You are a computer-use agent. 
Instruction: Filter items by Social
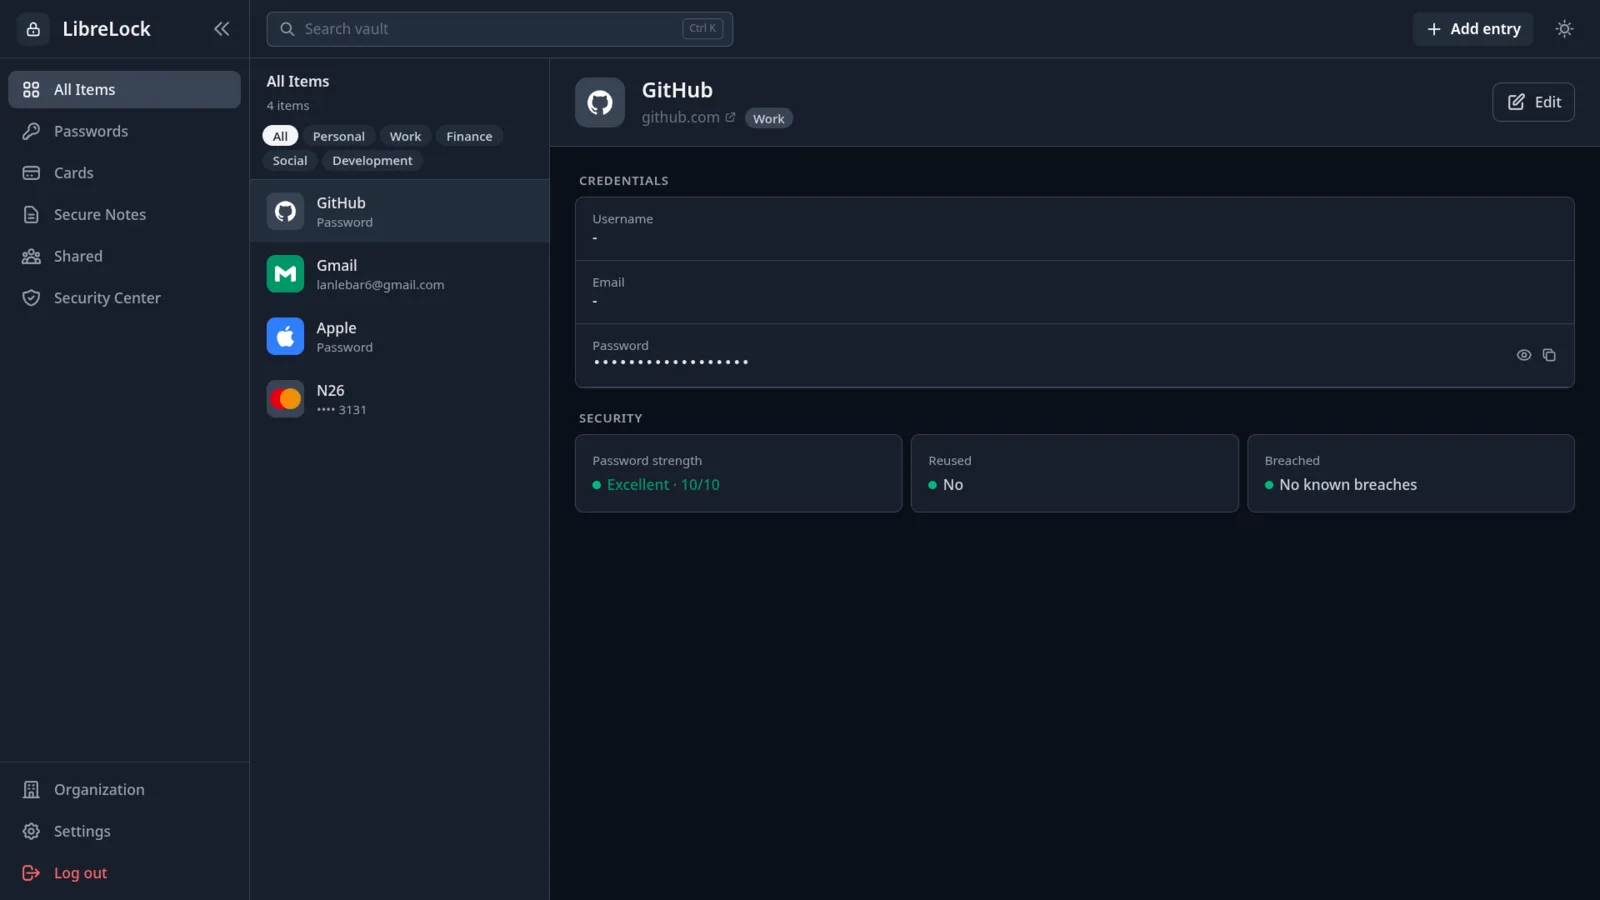coord(290,160)
